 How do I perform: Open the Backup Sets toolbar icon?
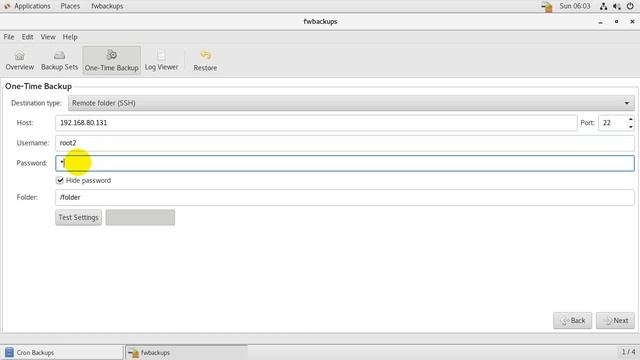coord(60,60)
